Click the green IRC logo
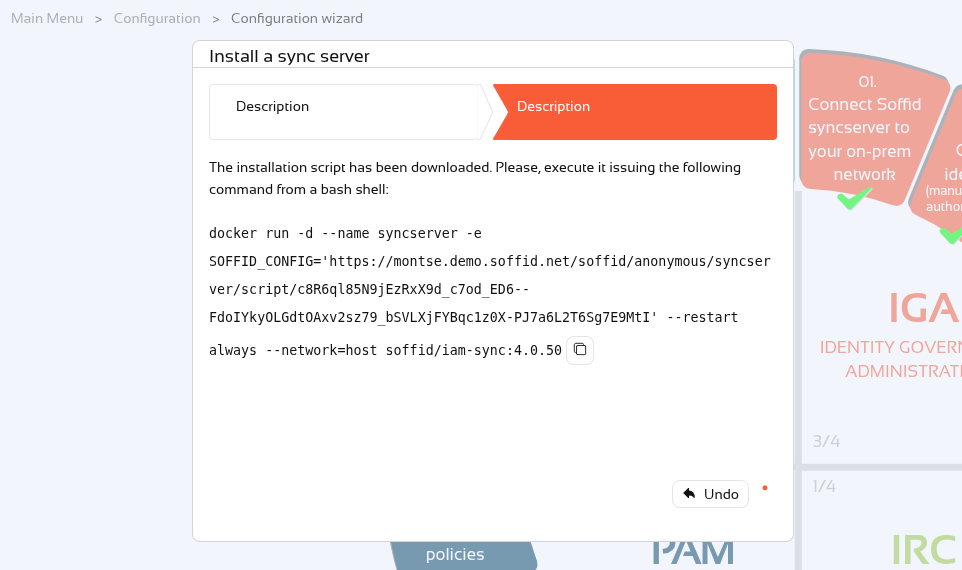 924,549
